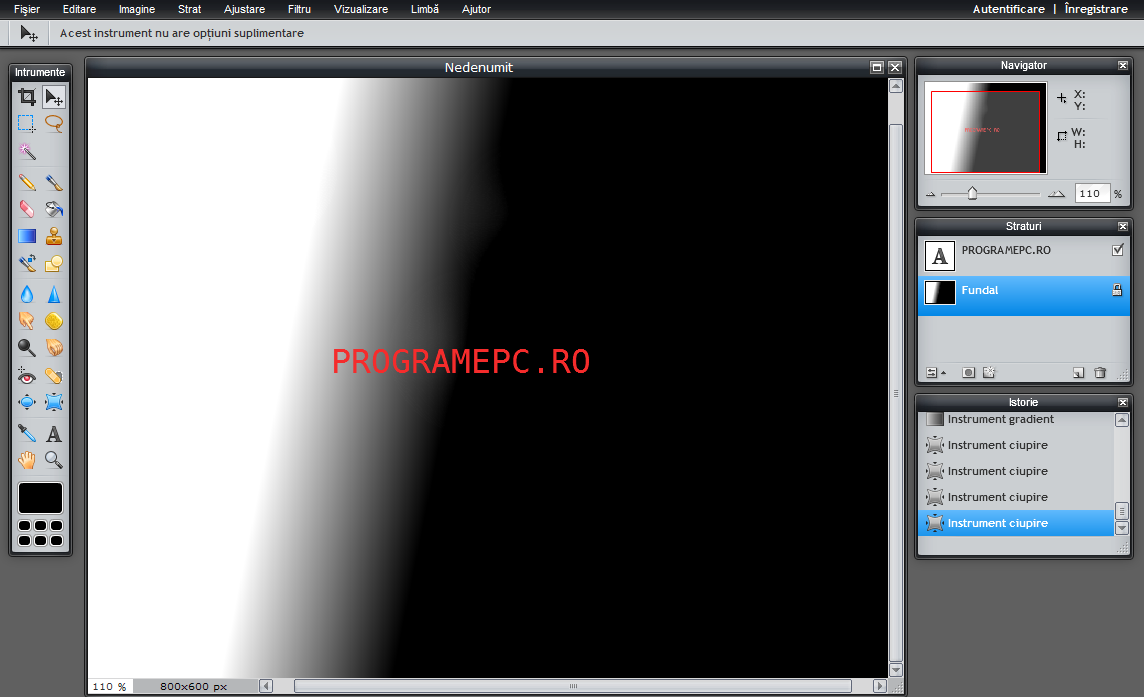1144x697 pixels.
Task: Select the PROGRAMEPC.RO text layer
Action: coord(1024,256)
